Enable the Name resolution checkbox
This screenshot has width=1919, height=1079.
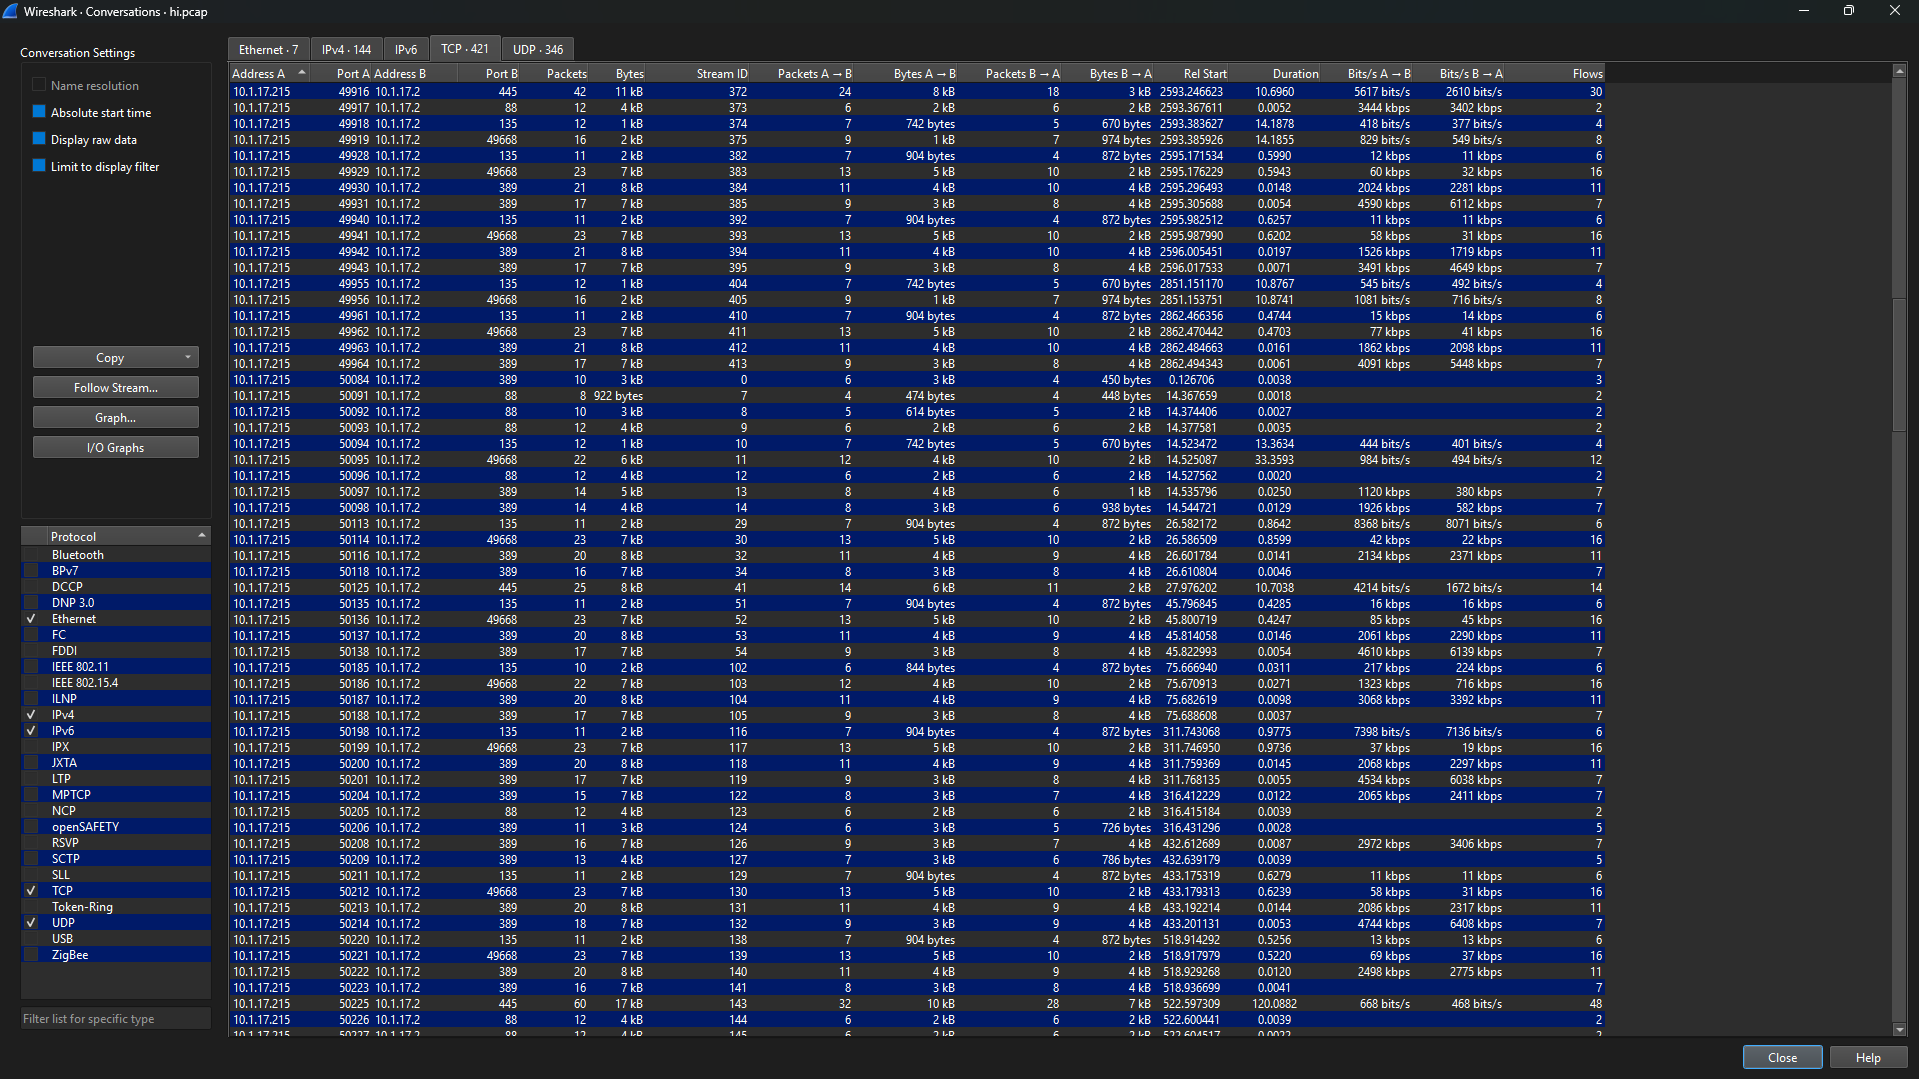point(39,85)
